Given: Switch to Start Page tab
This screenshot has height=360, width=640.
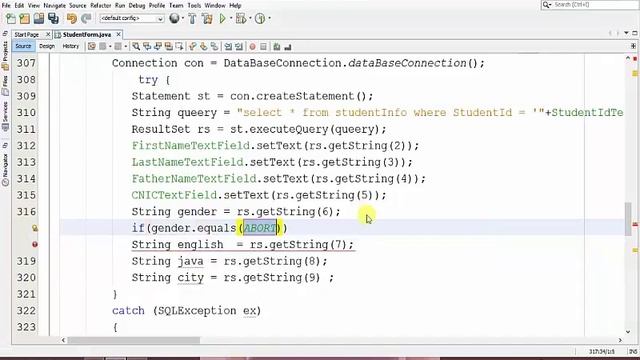Looking at the screenshot, I should [x=27, y=35].
